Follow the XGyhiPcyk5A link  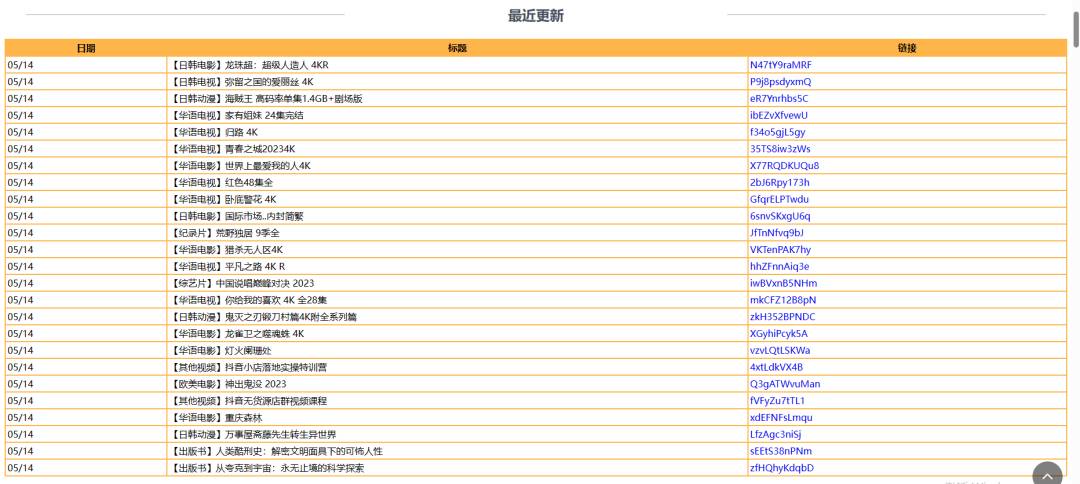coord(779,334)
